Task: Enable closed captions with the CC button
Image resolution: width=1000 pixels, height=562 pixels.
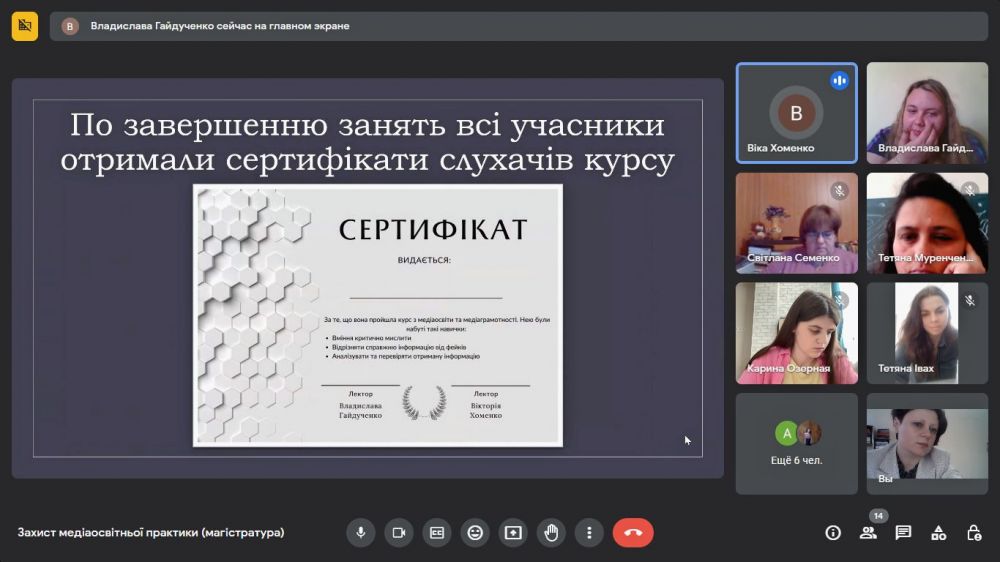Action: pos(436,533)
